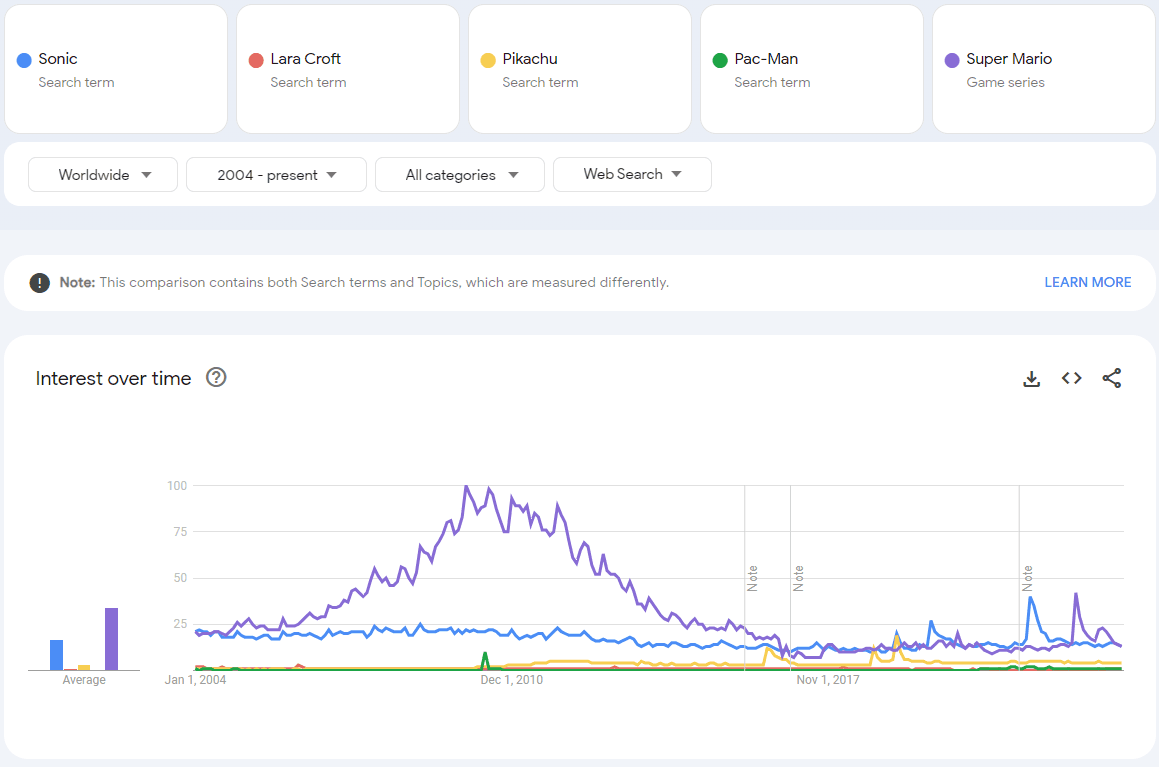Share the Interest over time chart
1159x767 pixels.
click(1112, 378)
